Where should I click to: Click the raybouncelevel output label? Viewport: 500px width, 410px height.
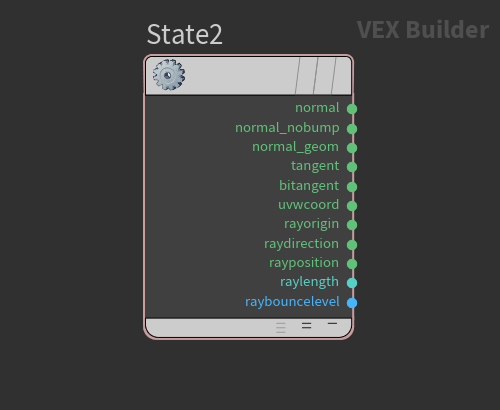(x=292, y=302)
